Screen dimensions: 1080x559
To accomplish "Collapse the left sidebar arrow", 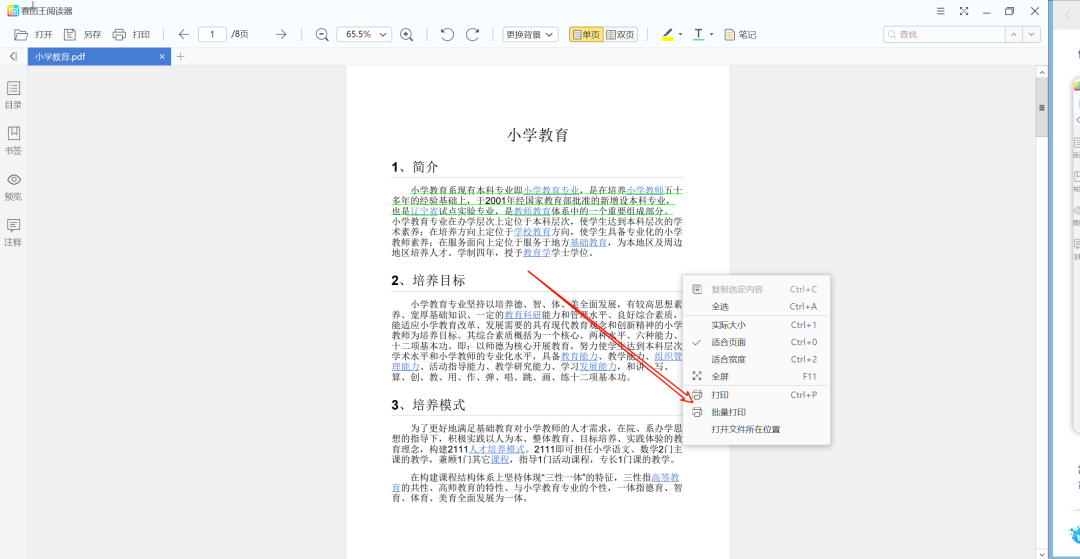I will click(13, 56).
